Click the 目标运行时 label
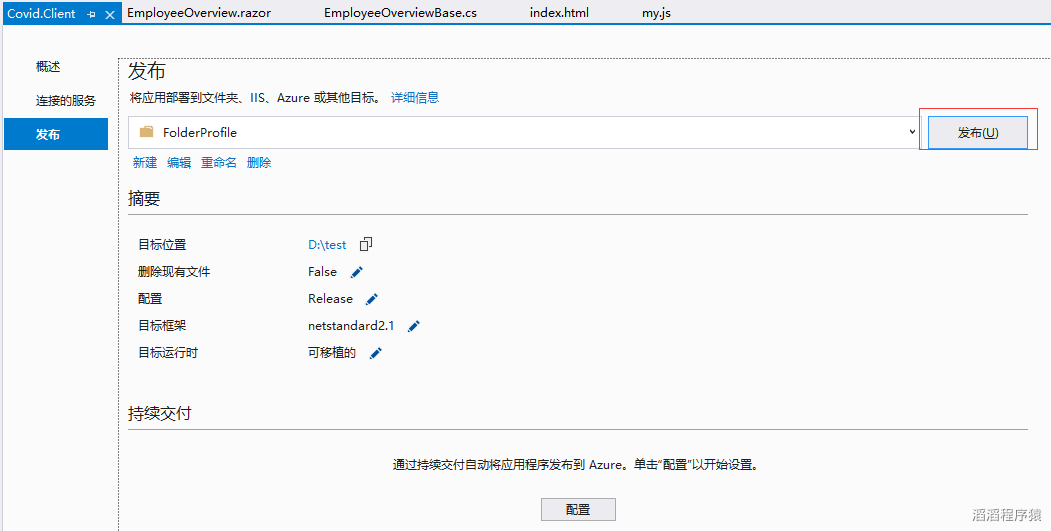Image resolution: width=1051 pixels, height=531 pixels. tap(168, 353)
